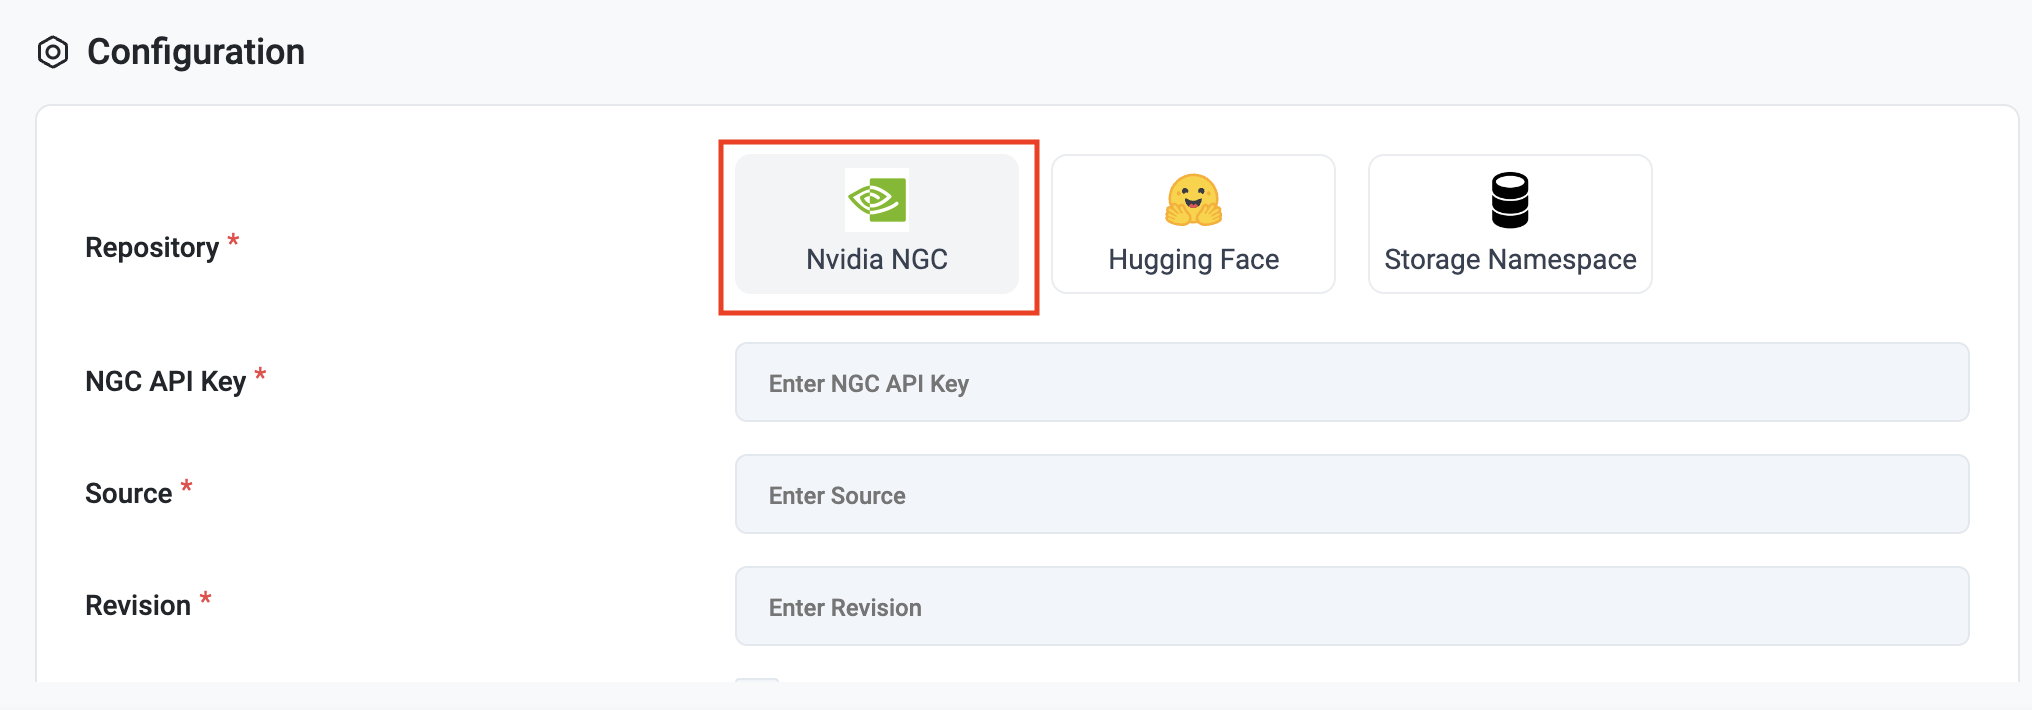Click the green Nvidia logo icon

(x=877, y=200)
